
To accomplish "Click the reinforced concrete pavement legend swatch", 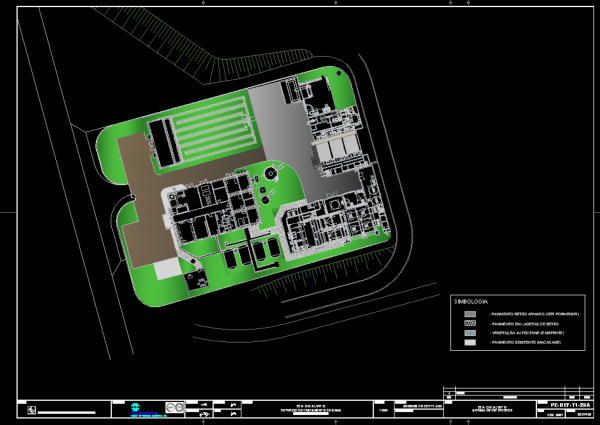I will pyautogui.click(x=469, y=314).
